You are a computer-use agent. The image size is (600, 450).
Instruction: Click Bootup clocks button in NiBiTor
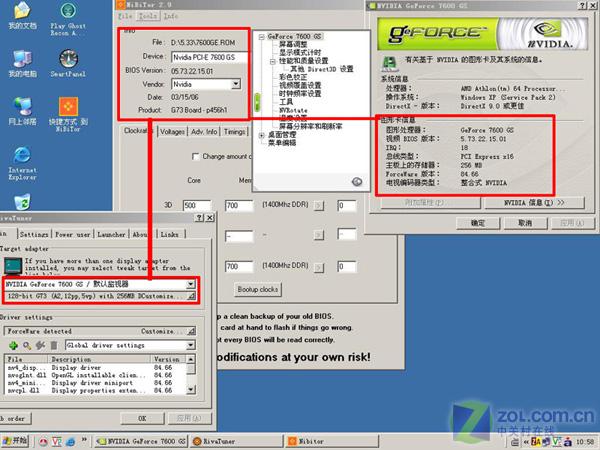point(258,289)
